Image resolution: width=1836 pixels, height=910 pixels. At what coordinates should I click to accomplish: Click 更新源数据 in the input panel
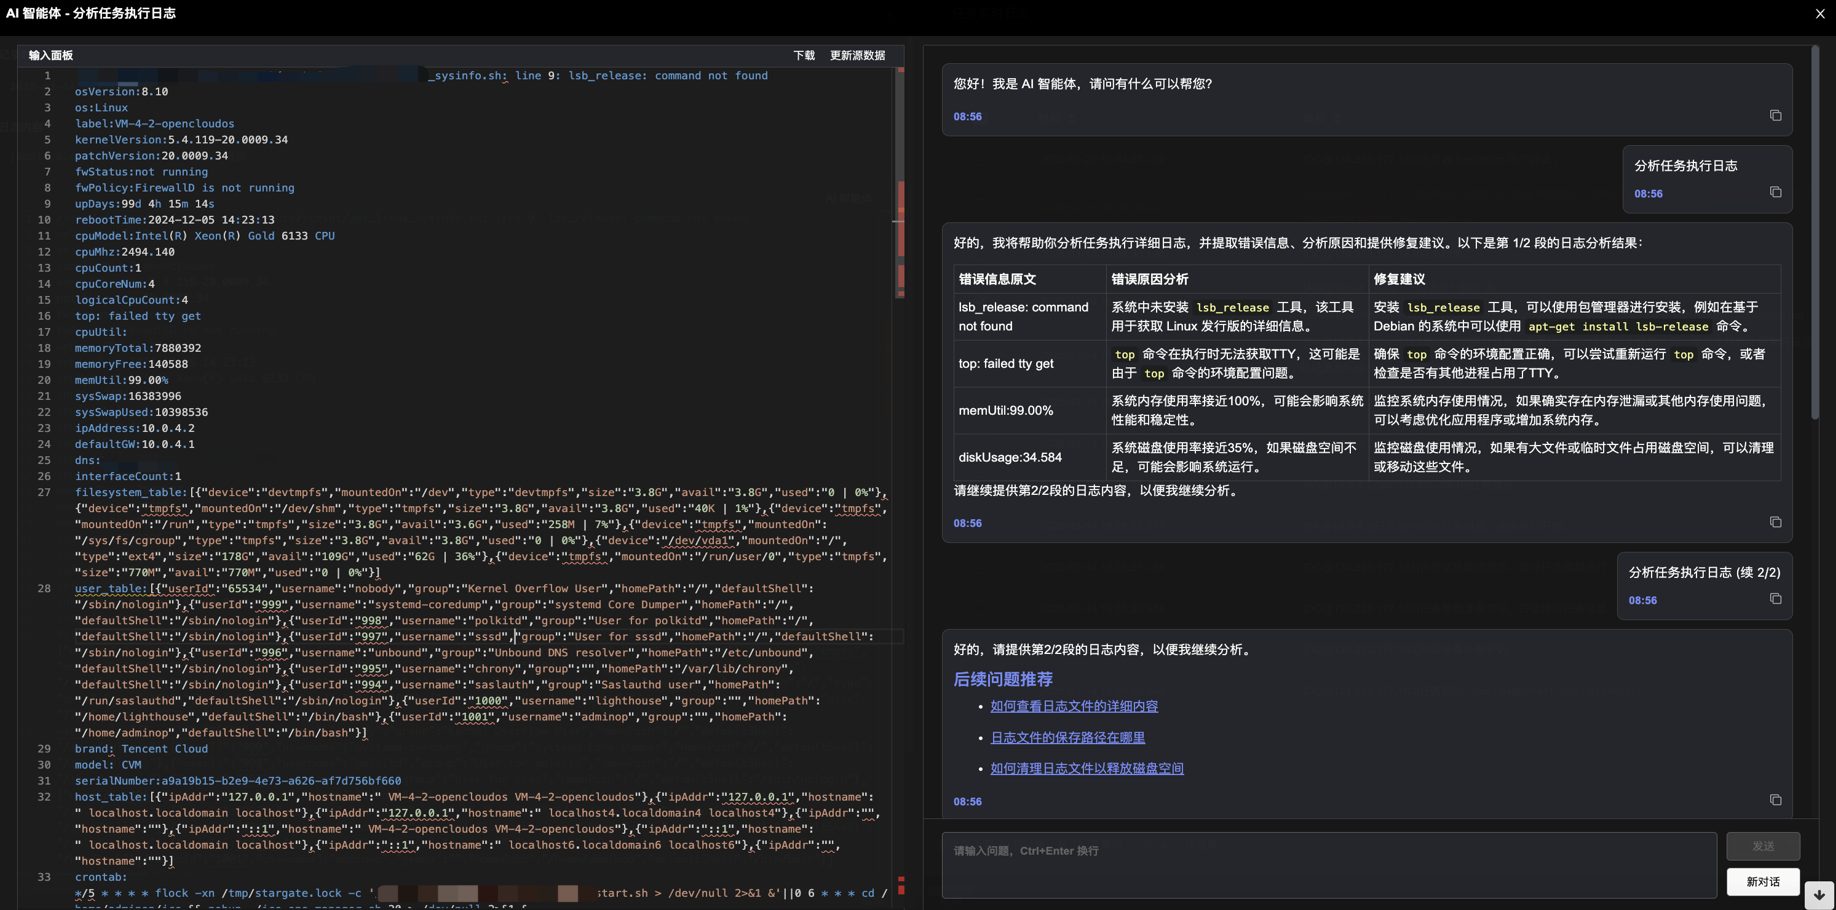click(857, 56)
